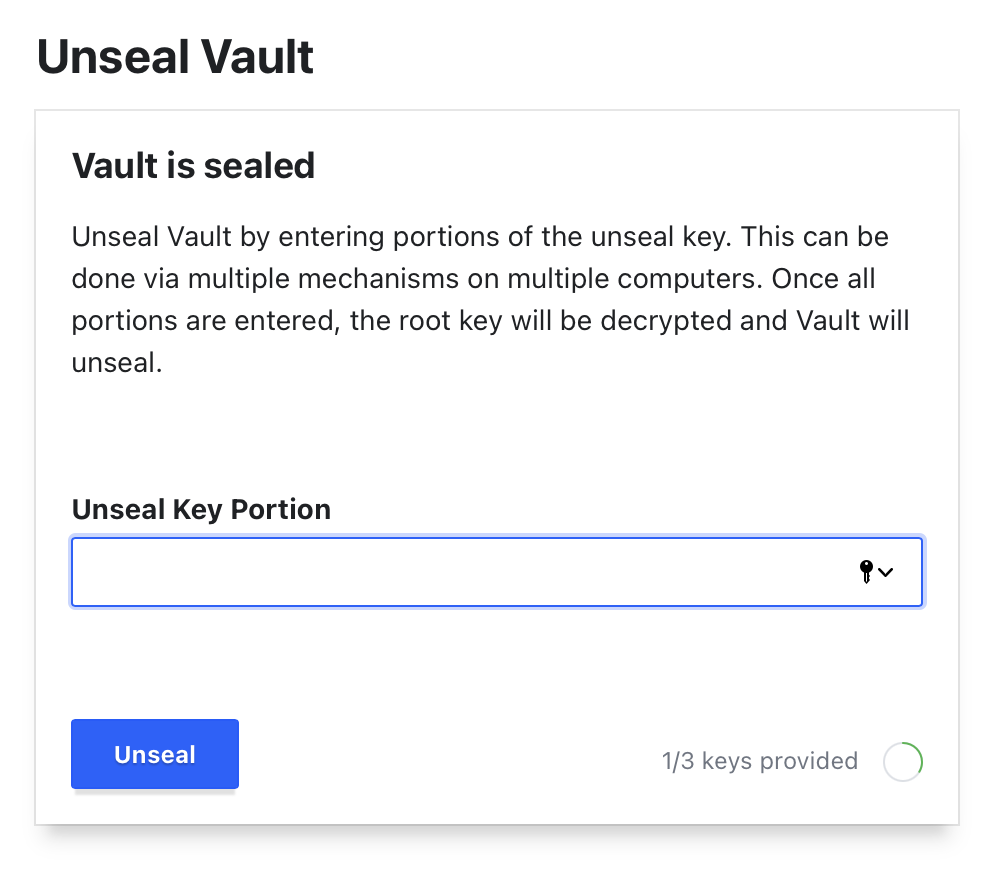Click the key icon in the input field

tap(866, 572)
